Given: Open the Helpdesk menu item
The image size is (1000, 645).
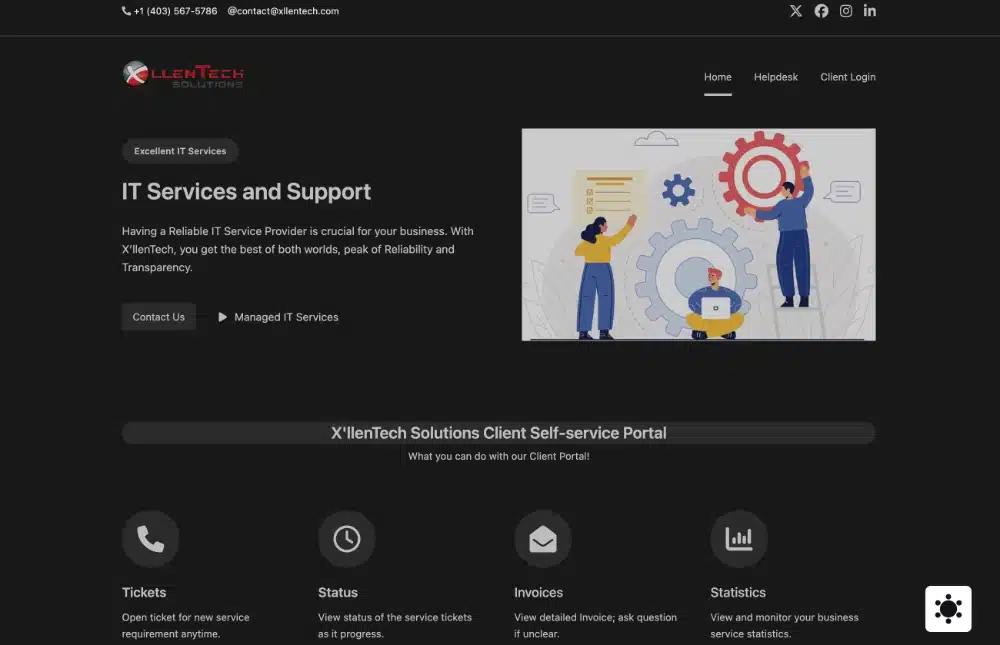Looking at the screenshot, I should 776,77.
